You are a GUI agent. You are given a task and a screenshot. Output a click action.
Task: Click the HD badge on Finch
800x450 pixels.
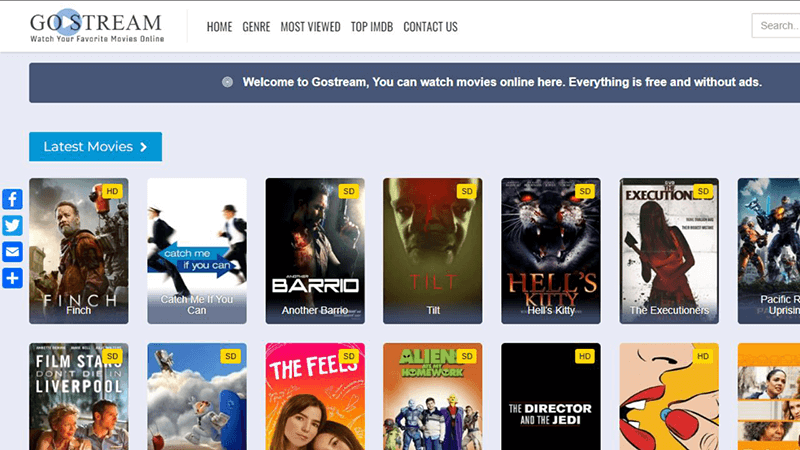[x=112, y=191]
